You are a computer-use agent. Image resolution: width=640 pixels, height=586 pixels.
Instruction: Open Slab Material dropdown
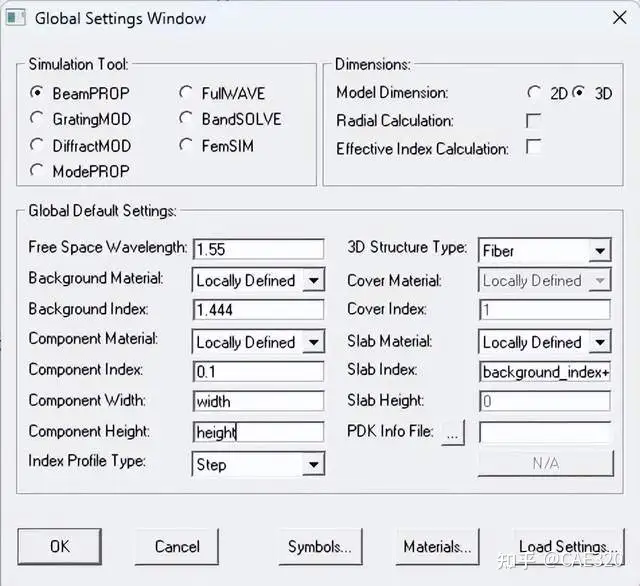coord(600,342)
